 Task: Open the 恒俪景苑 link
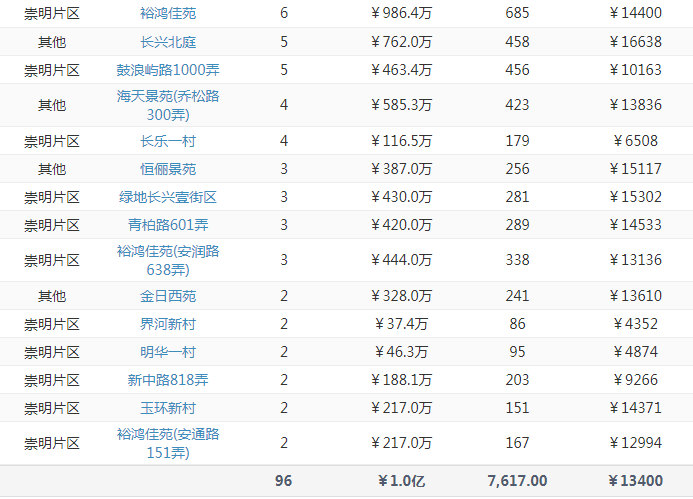point(168,169)
